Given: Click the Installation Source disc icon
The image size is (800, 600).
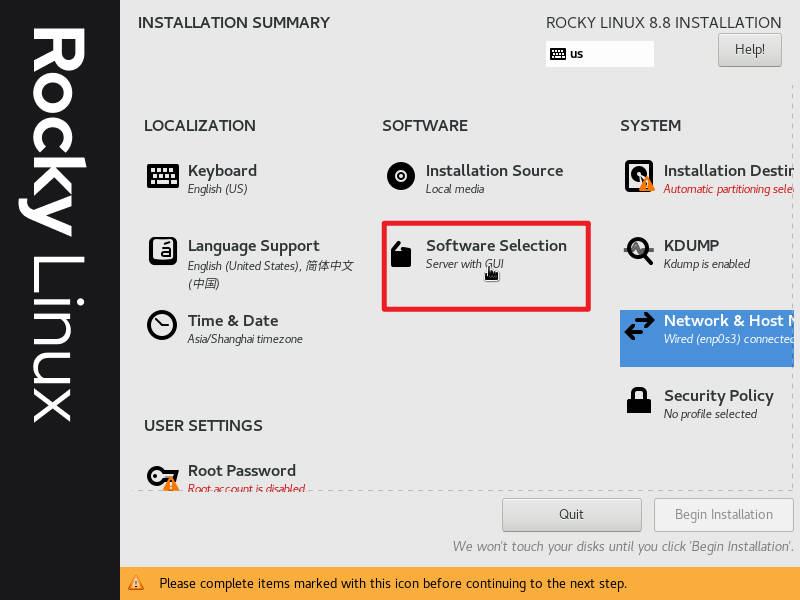Looking at the screenshot, I should (x=401, y=176).
